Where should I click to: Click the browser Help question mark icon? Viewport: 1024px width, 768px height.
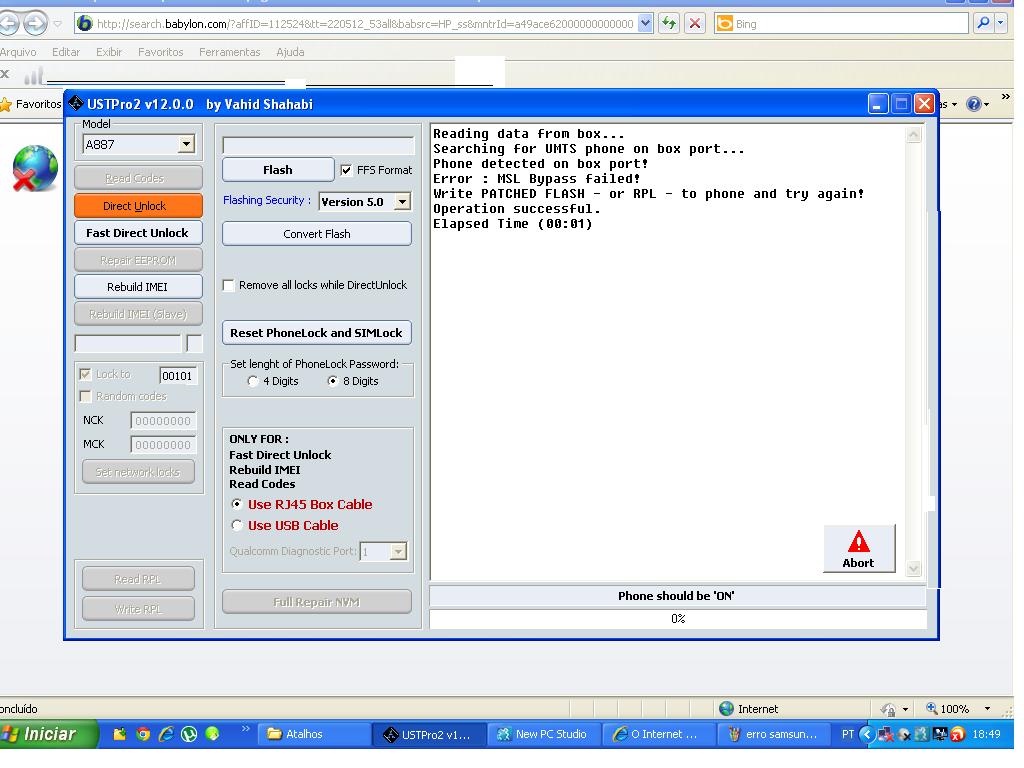coord(973,104)
